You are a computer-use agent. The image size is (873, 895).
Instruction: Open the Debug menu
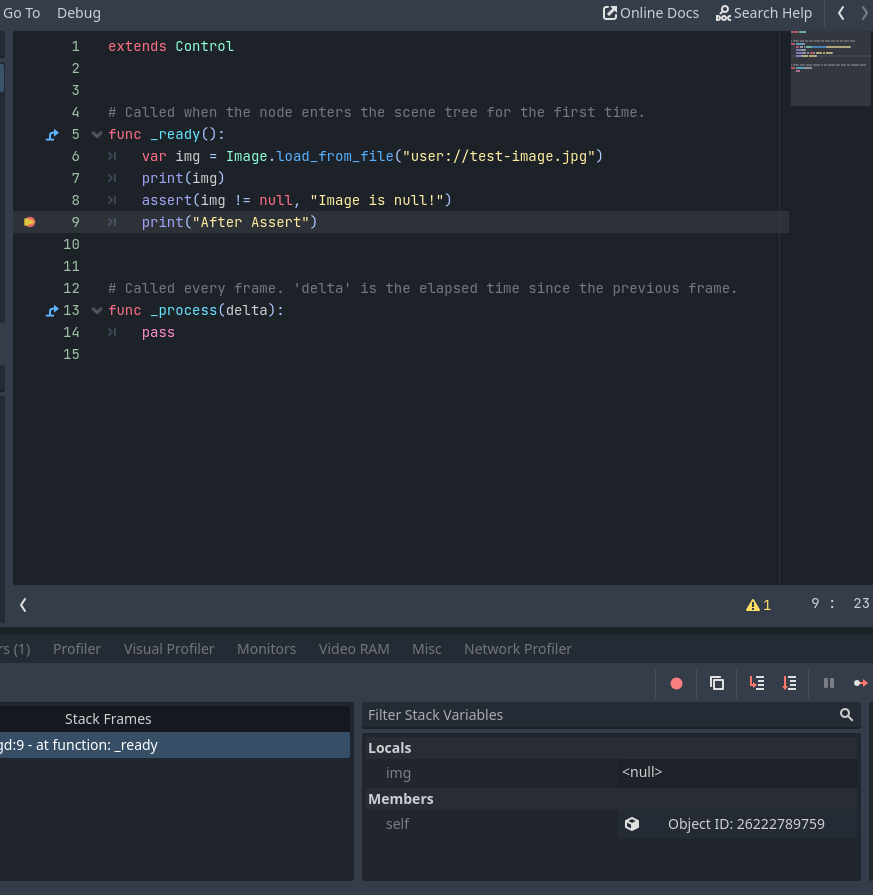78,13
